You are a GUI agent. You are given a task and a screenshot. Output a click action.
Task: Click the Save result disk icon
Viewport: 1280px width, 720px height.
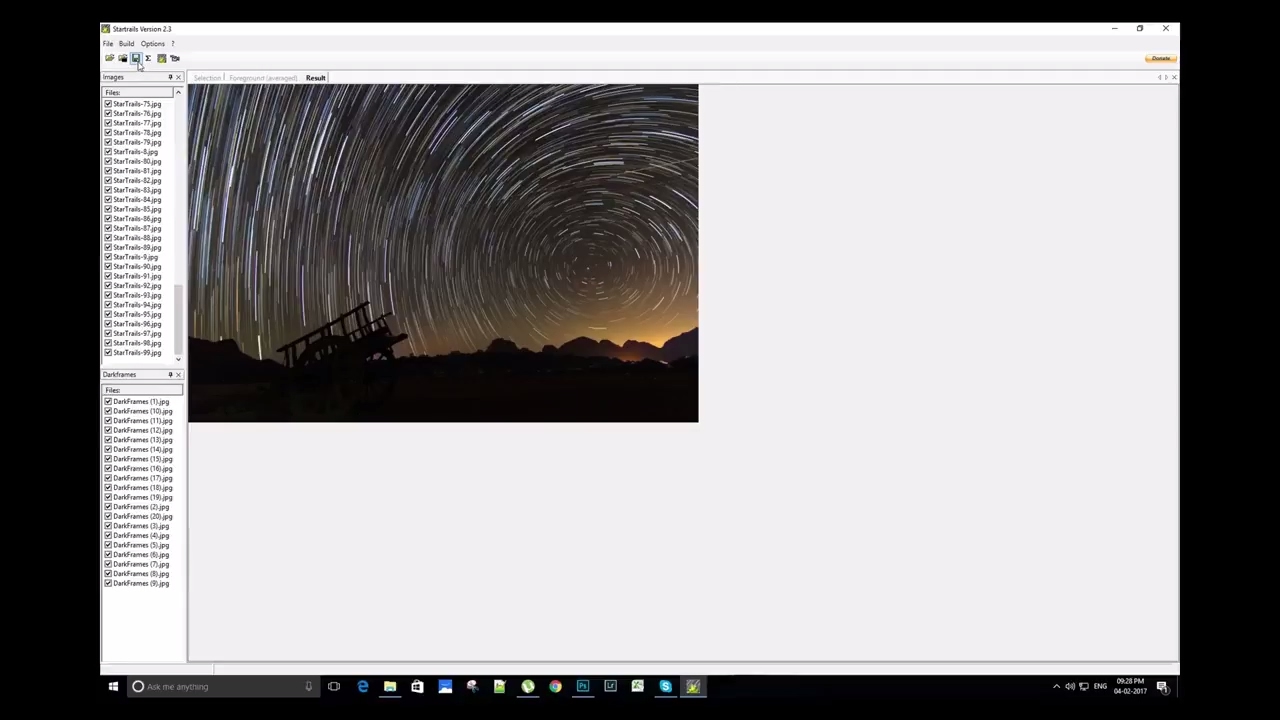135,58
